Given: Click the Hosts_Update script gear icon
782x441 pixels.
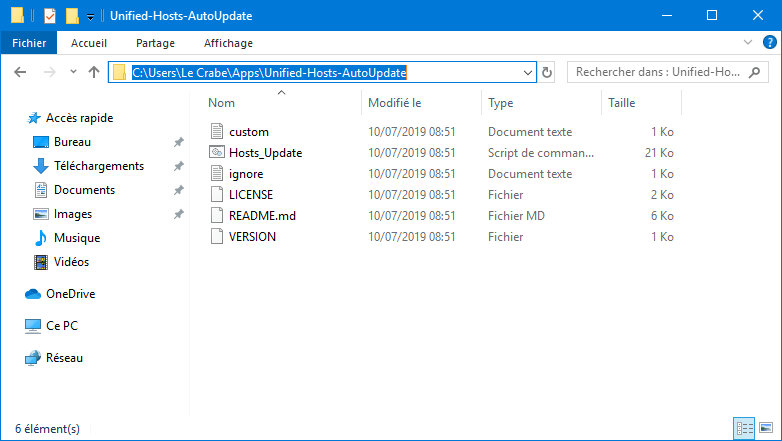Looking at the screenshot, I should [x=217, y=152].
